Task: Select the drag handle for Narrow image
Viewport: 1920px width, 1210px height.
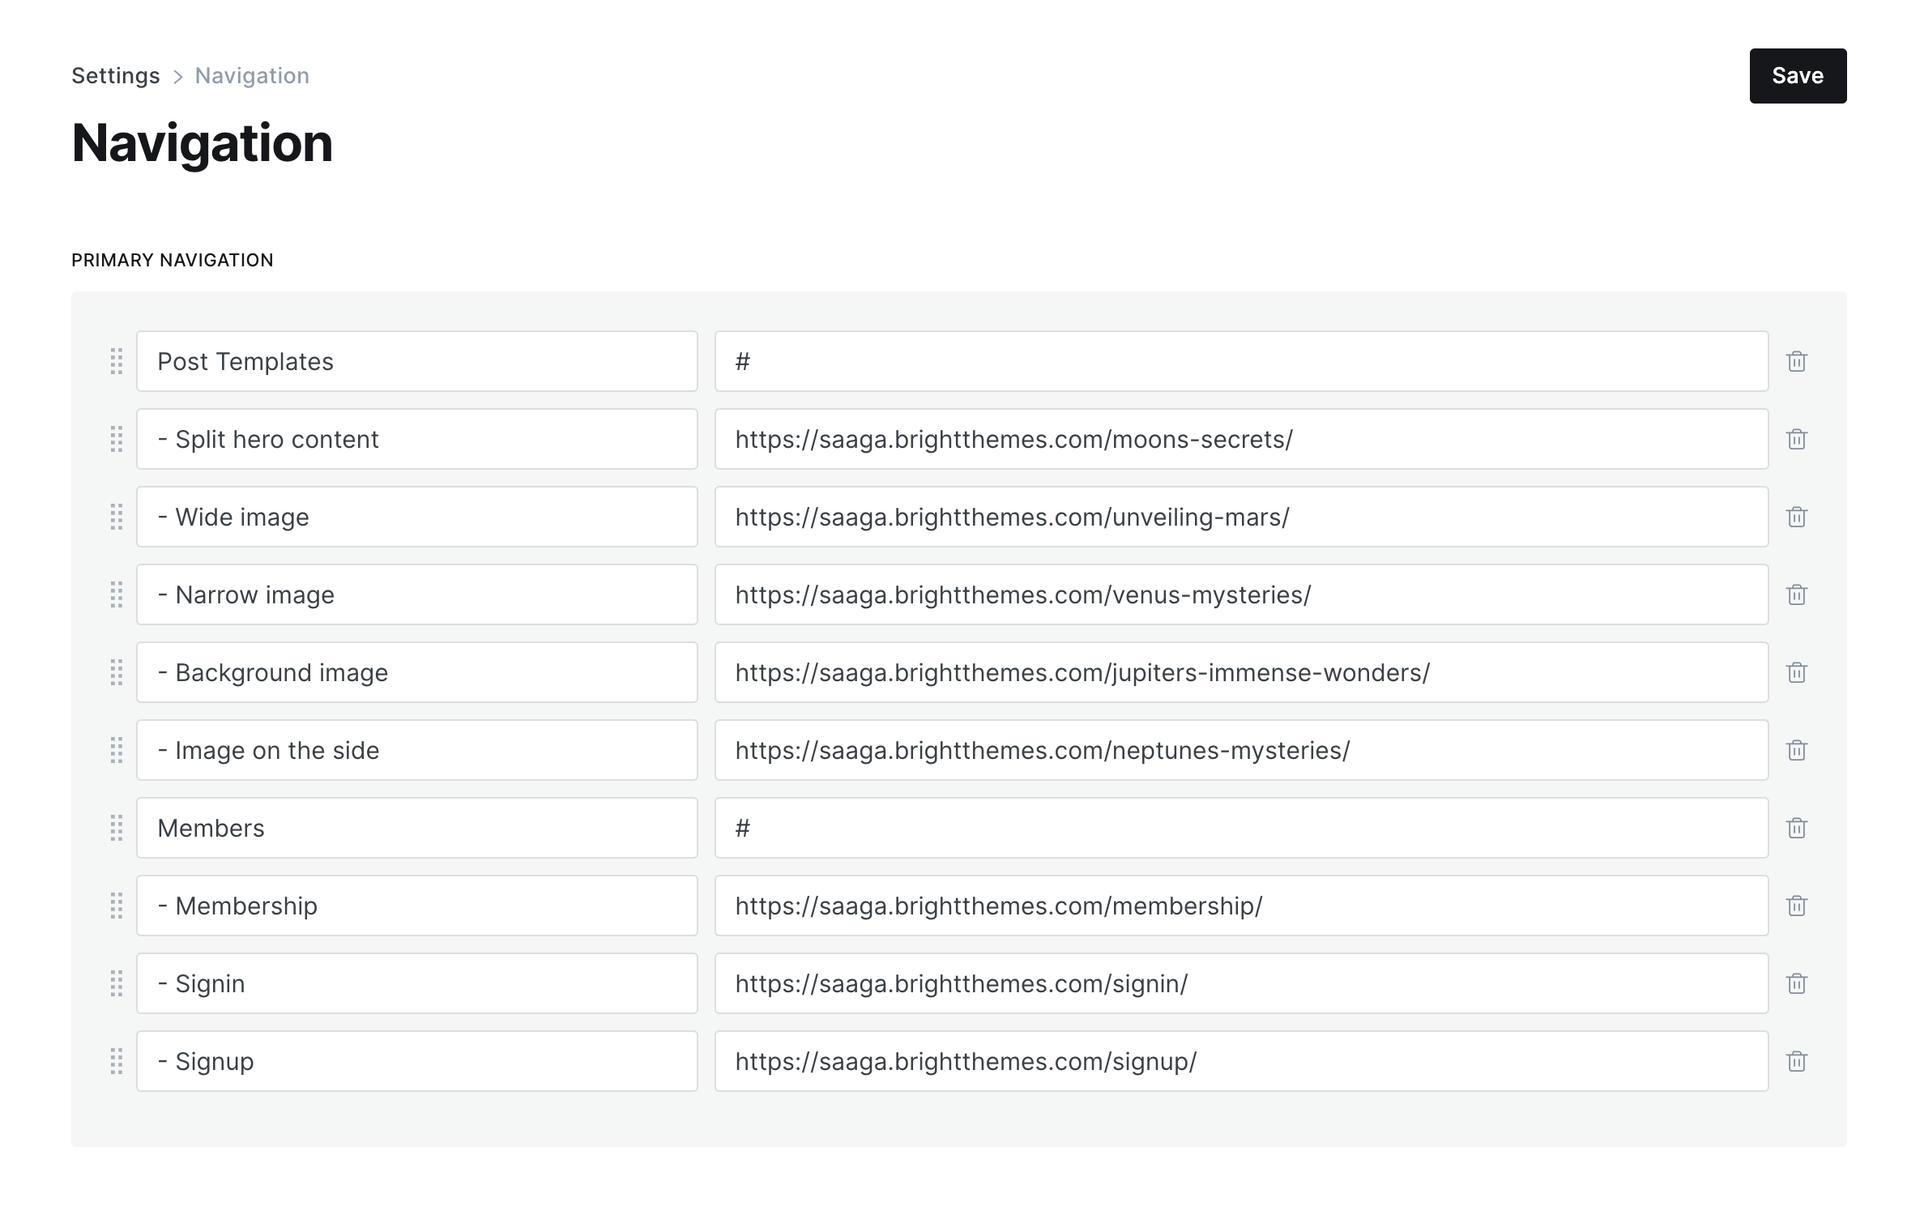Action: click(x=117, y=595)
